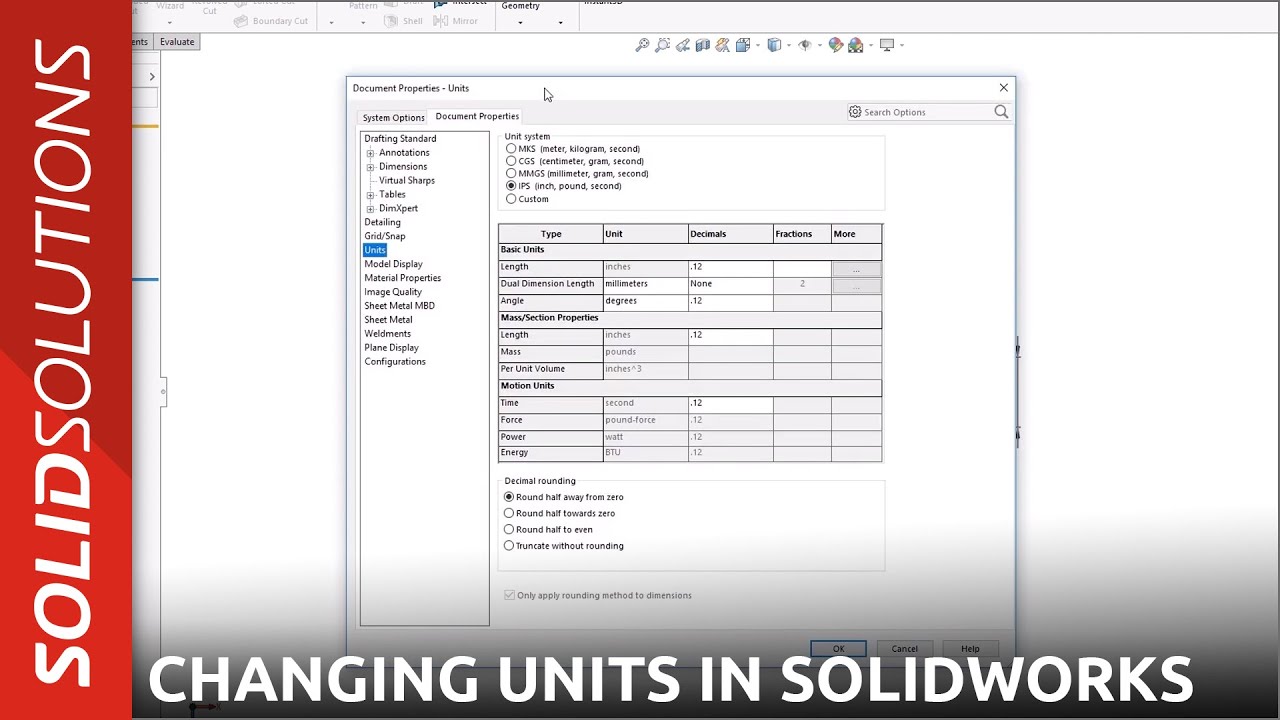Image resolution: width=1280 pixels, height=720 pixels.
Task: Open View Settings dropdown arrow
Action: (x=902, y=45)
